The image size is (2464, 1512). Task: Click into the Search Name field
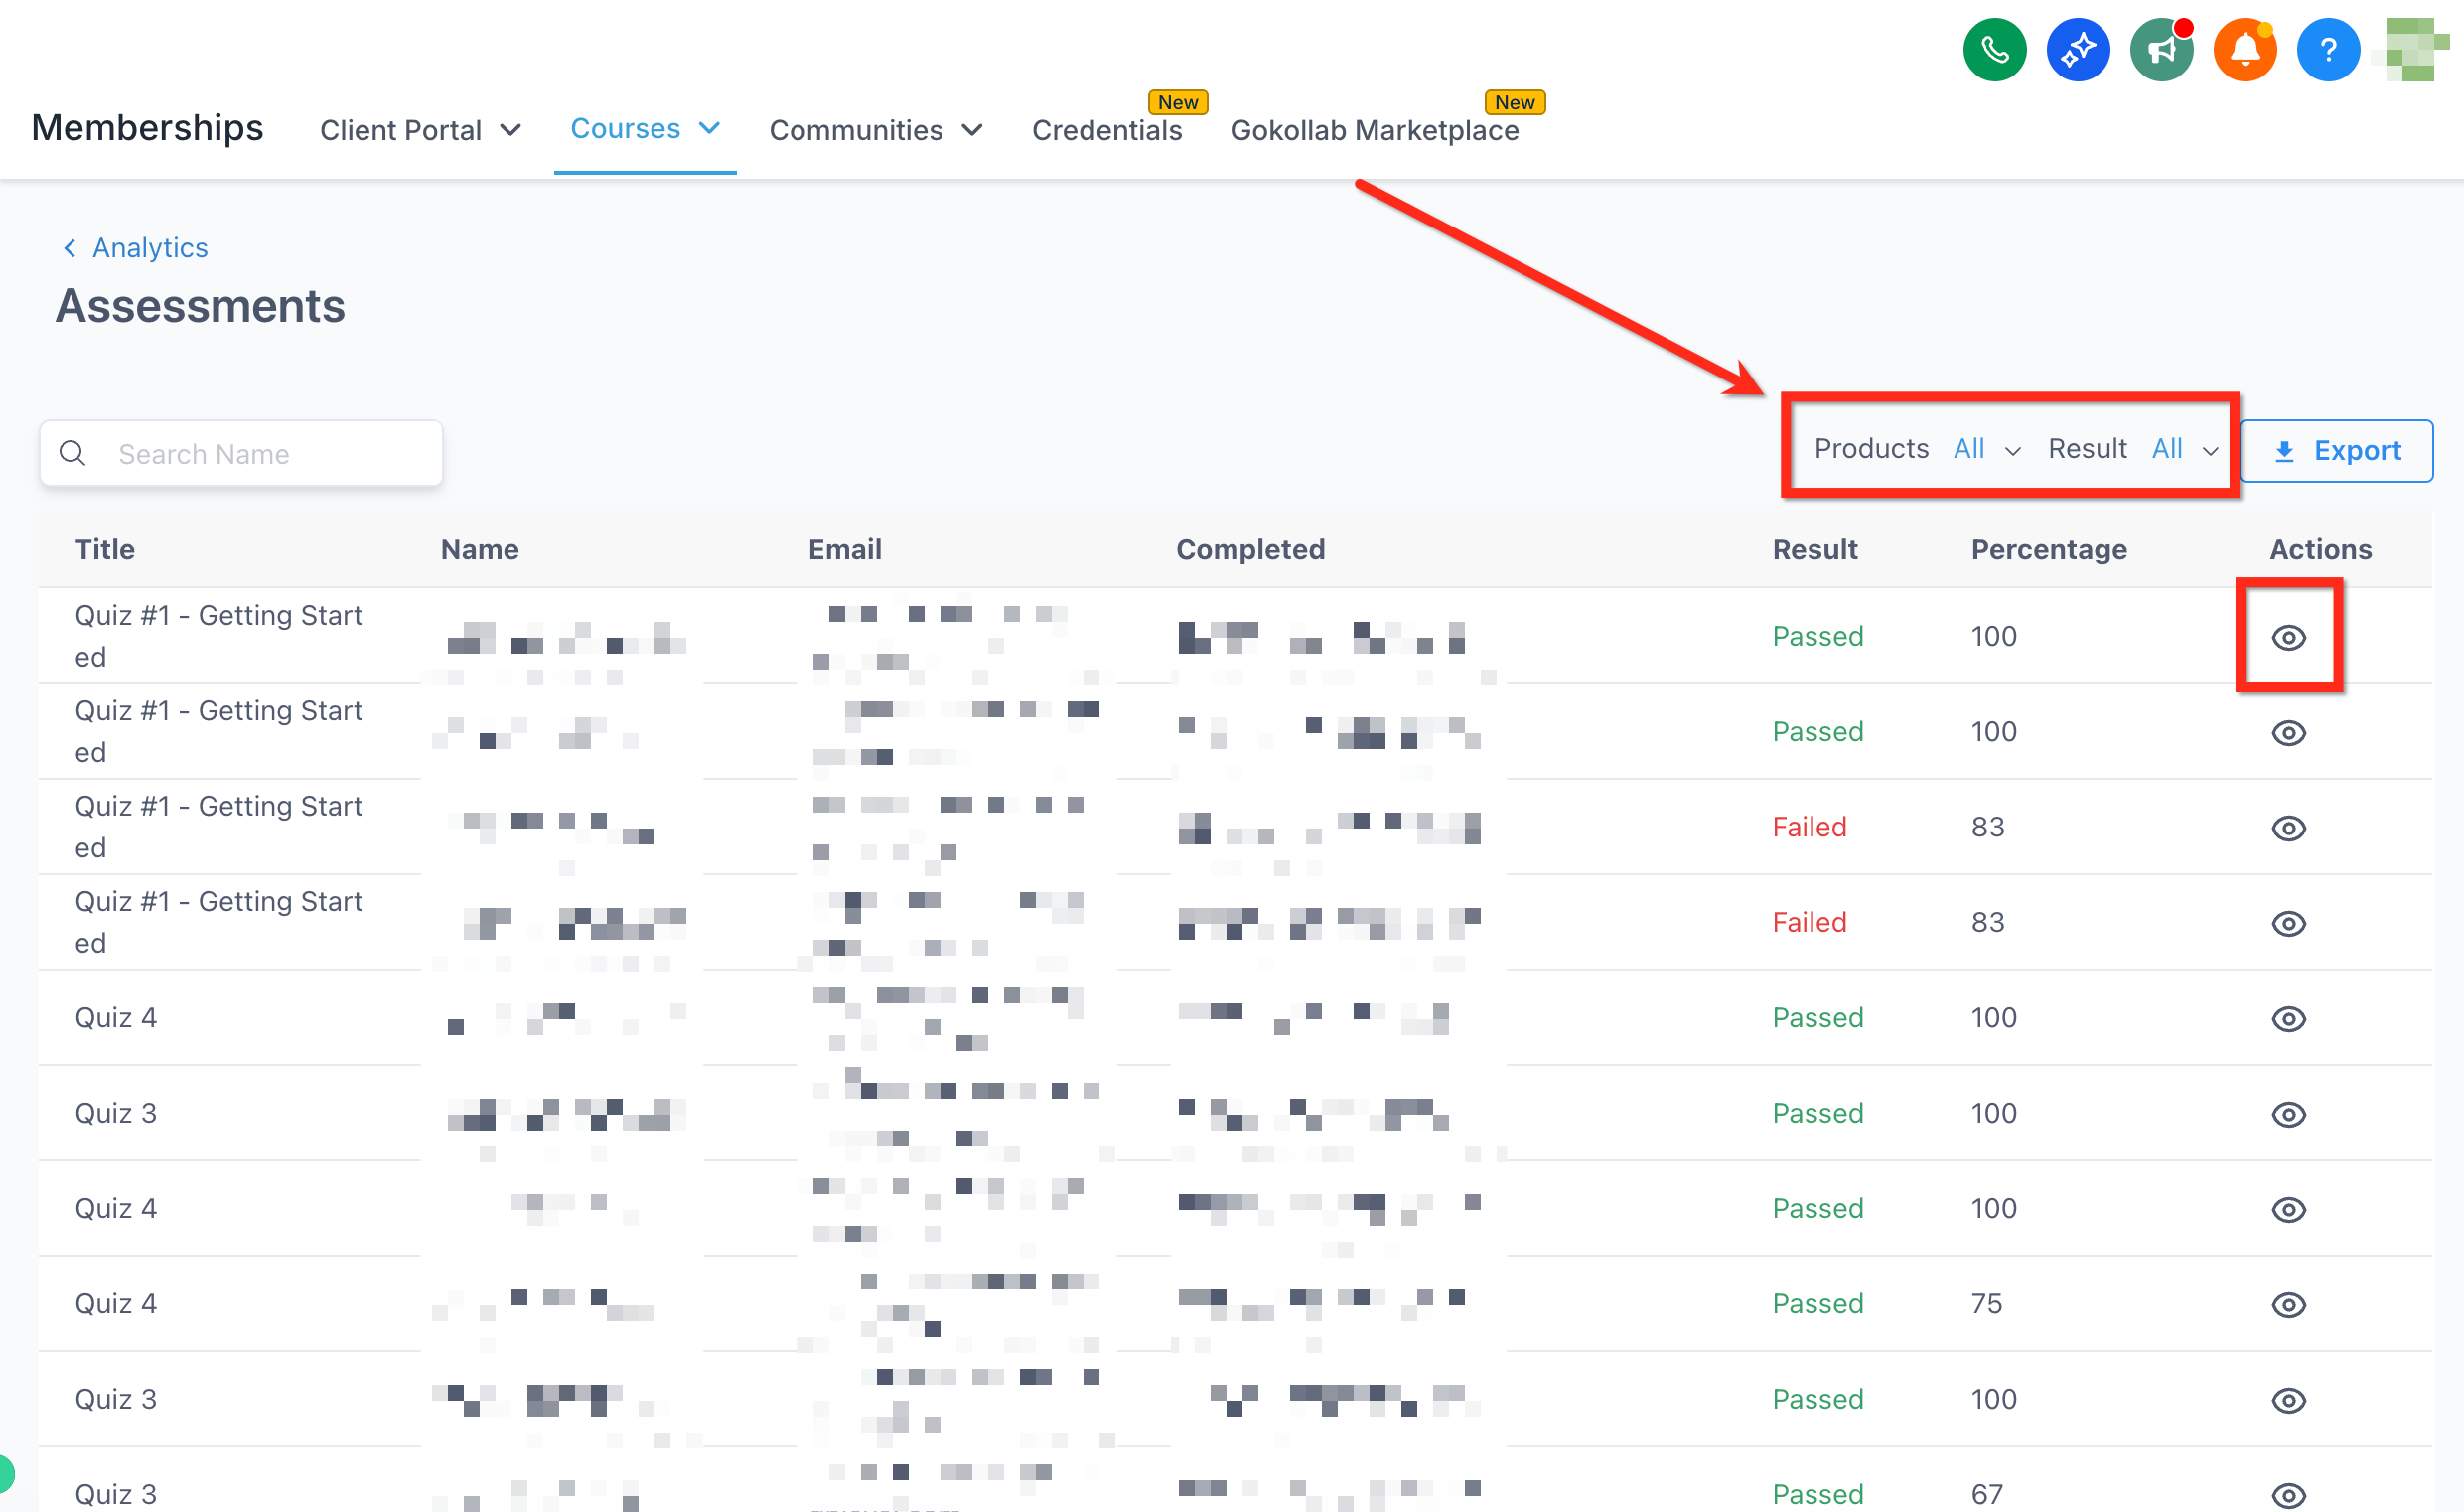(241, 453)
